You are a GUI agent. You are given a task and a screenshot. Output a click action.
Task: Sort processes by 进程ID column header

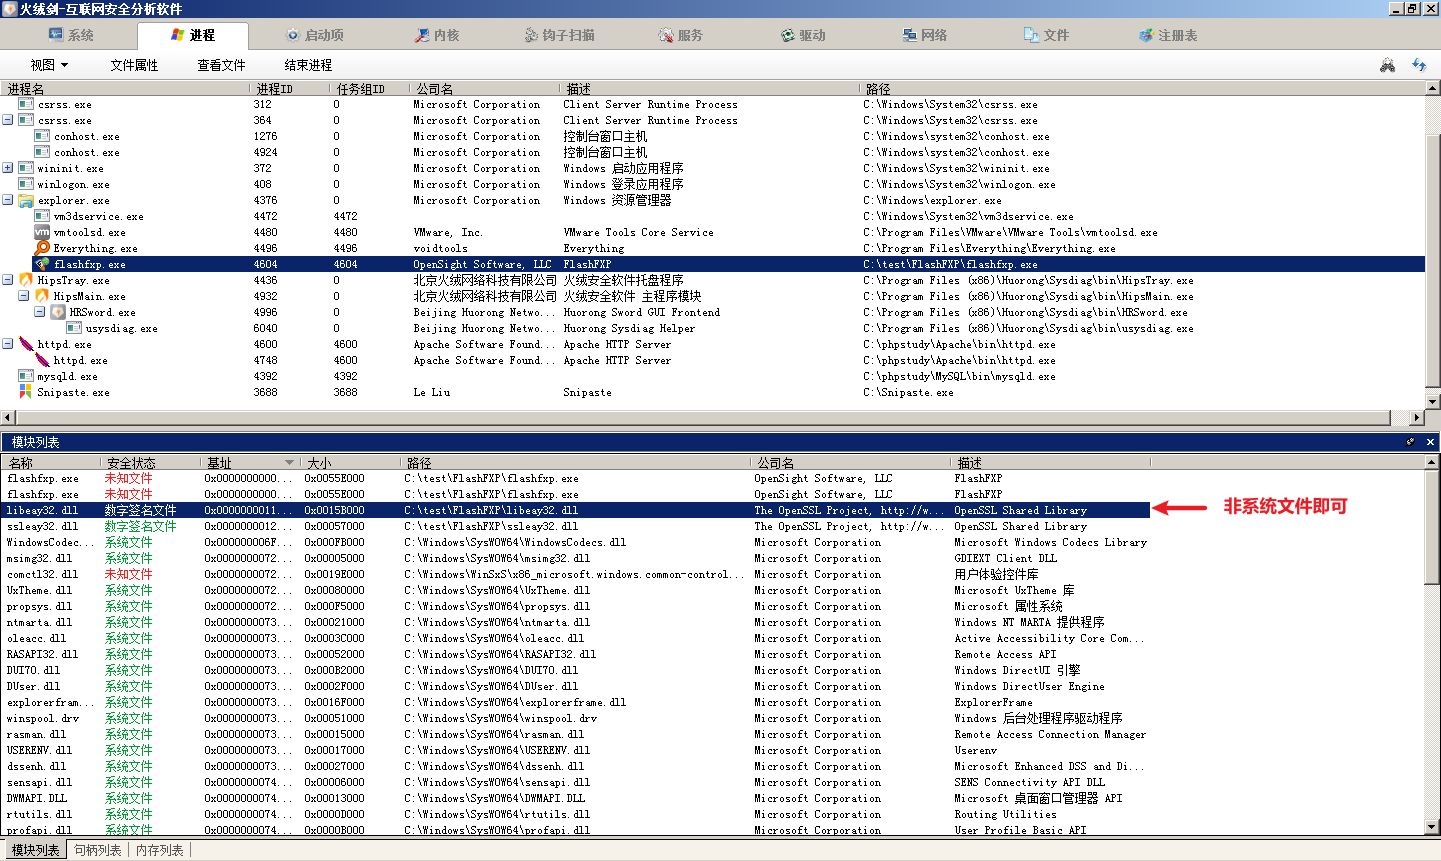tap(290, 89)
